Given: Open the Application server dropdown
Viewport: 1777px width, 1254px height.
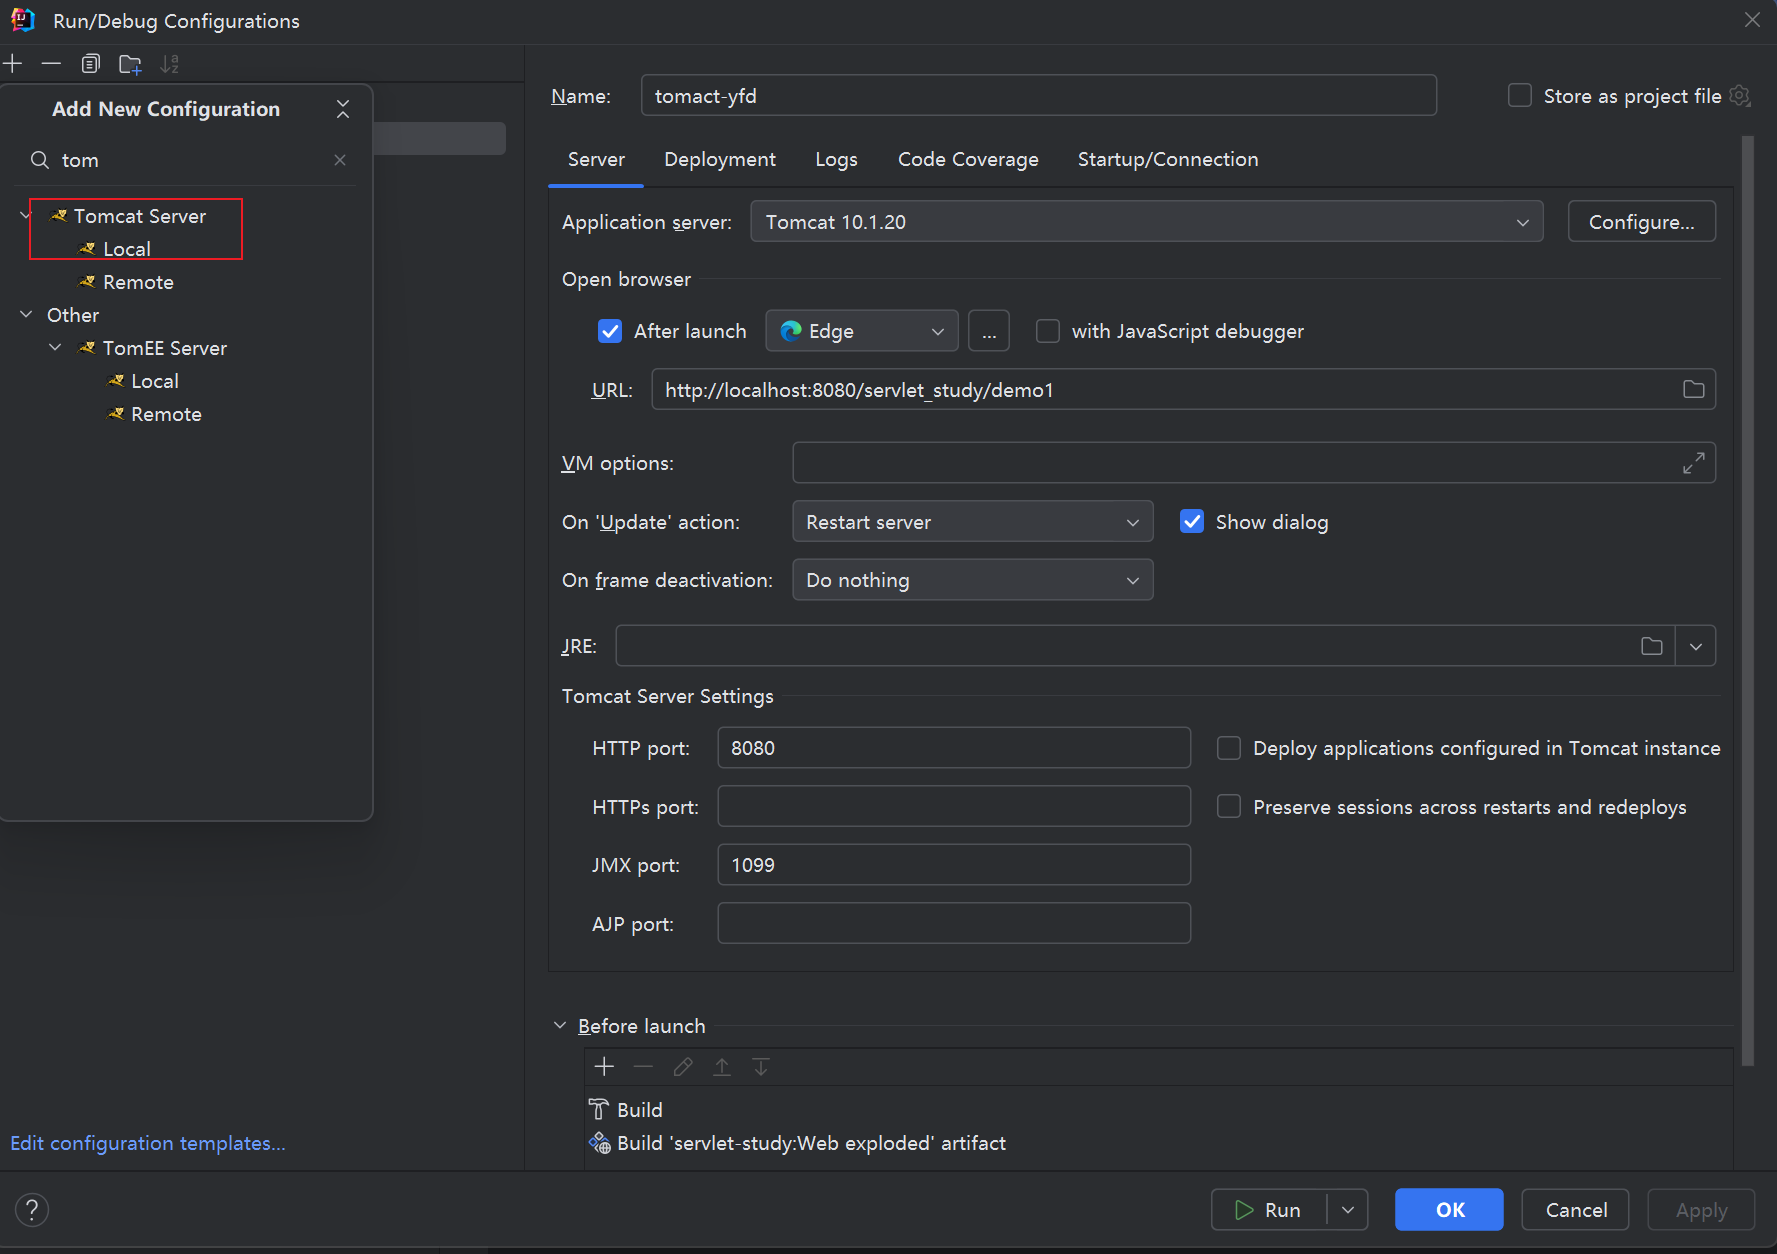Looking at the screenshot, I should (1146, 222).
